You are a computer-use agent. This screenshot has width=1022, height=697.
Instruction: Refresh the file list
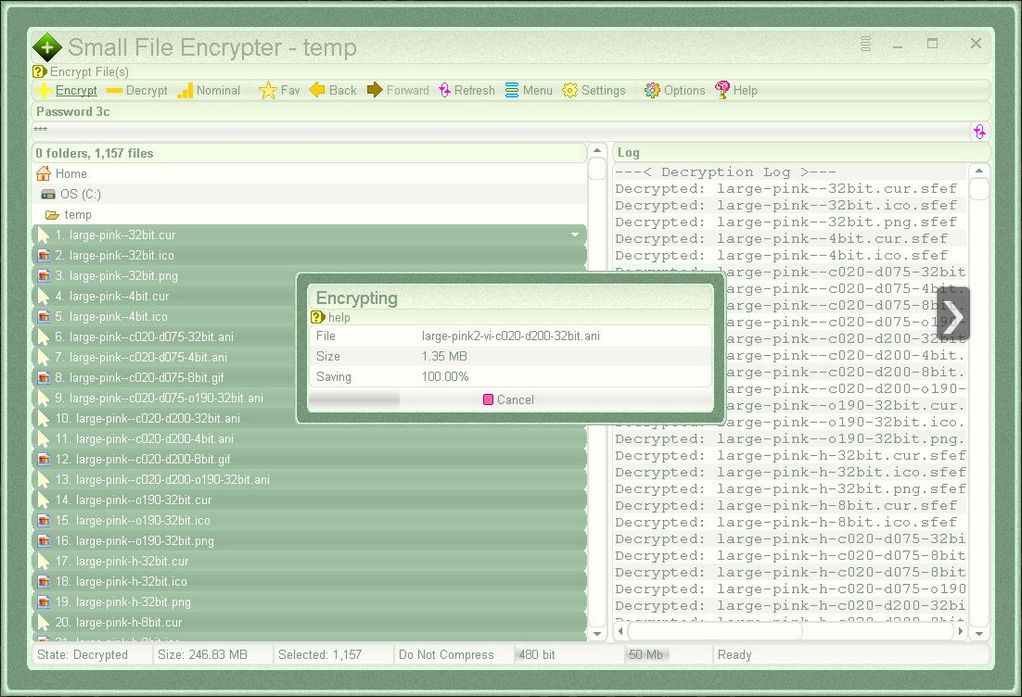tap(467, 91)
